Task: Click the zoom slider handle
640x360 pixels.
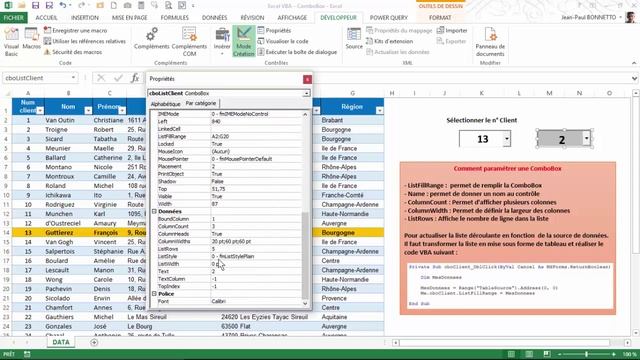Action: point(587,354)
